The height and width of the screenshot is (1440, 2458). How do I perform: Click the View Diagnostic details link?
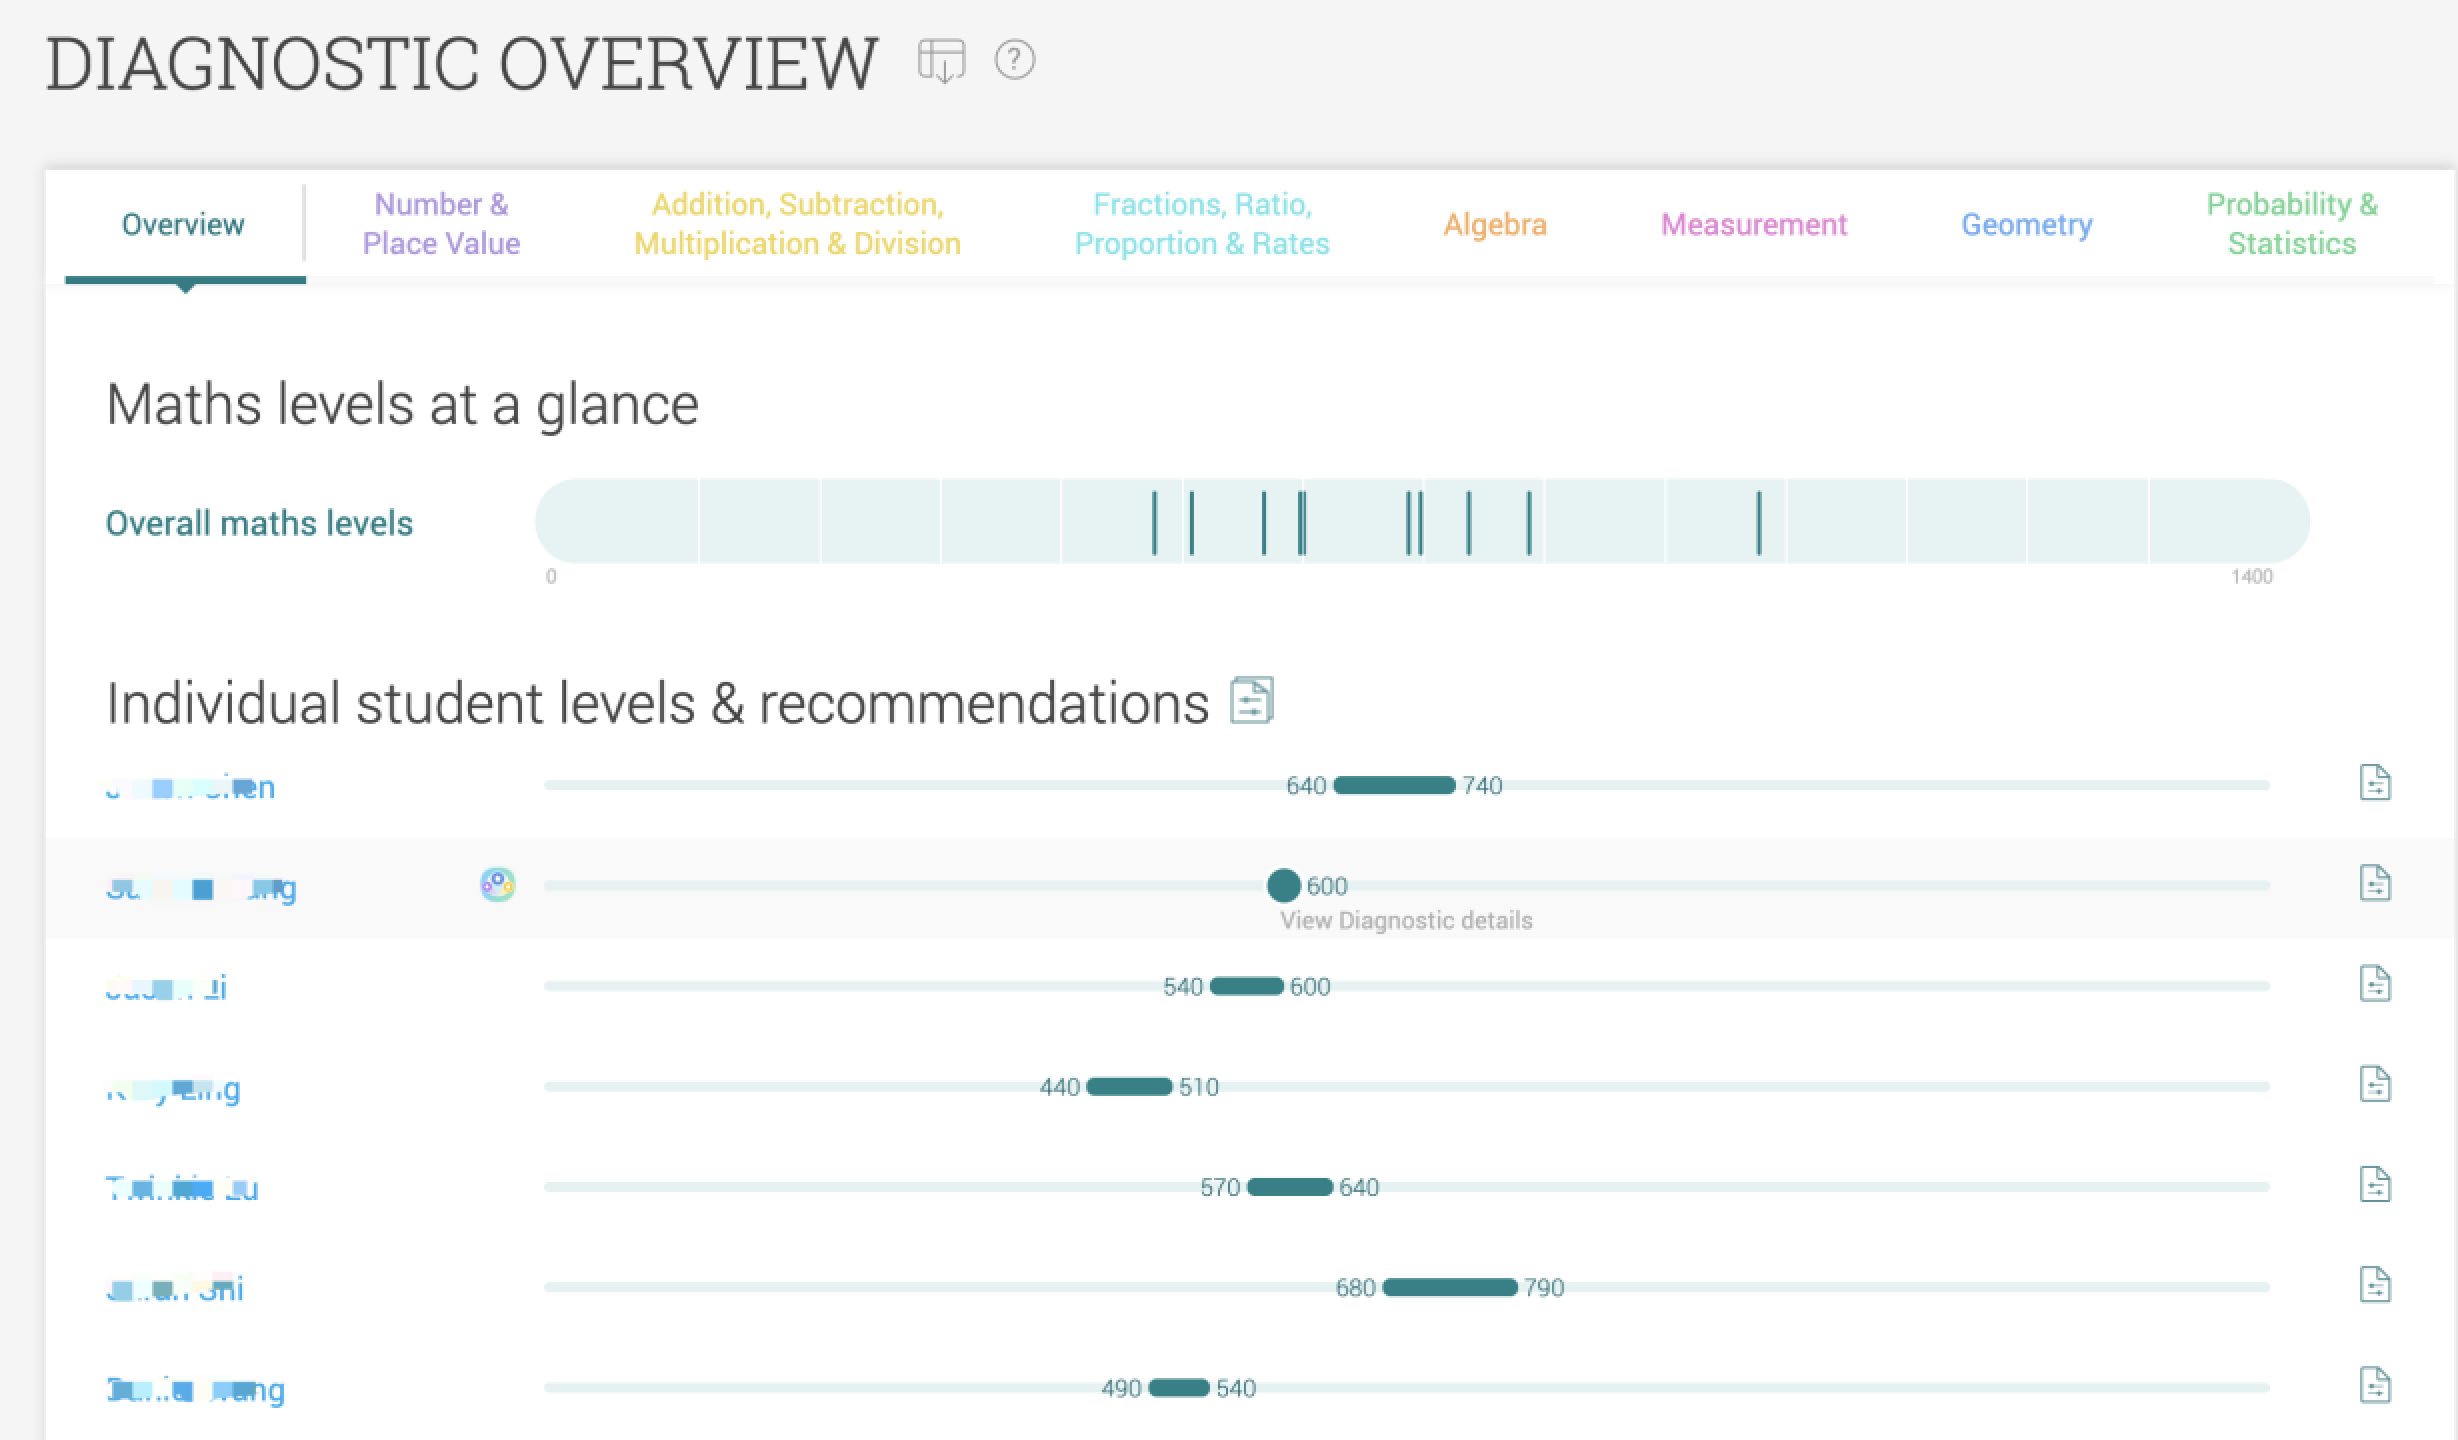[1405, 920]
